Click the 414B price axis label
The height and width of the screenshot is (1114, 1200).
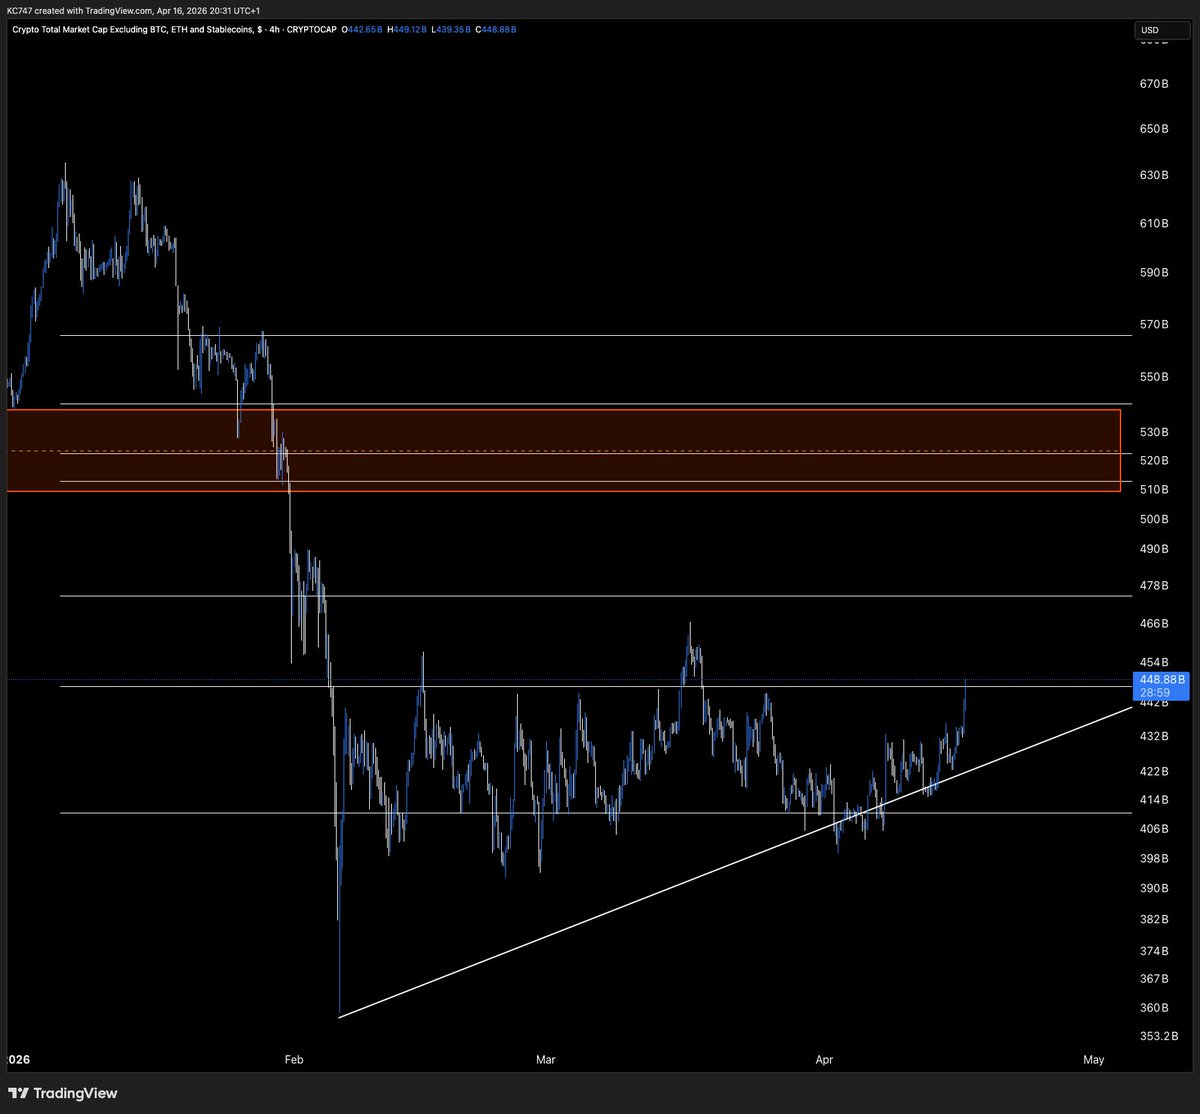1153,800
